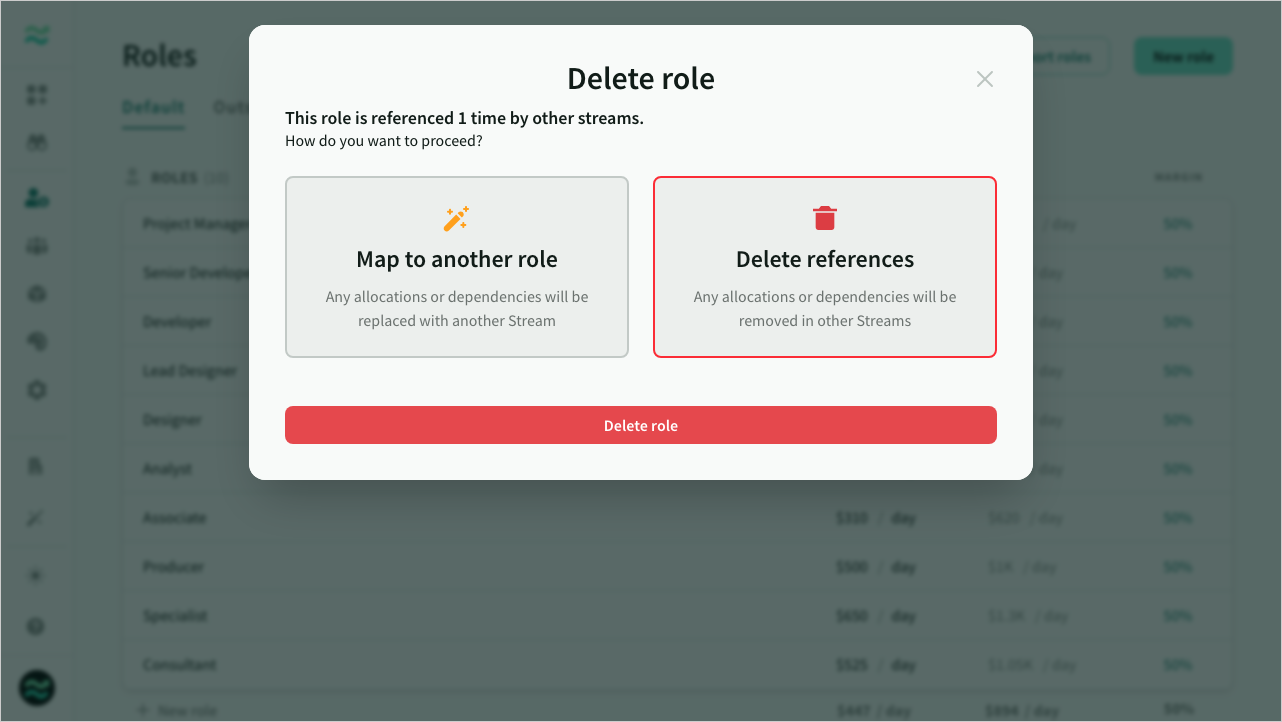Select the Delete references option
Image resolution: width=1282 pixels, height=722 pixels.
coord(824,267)
